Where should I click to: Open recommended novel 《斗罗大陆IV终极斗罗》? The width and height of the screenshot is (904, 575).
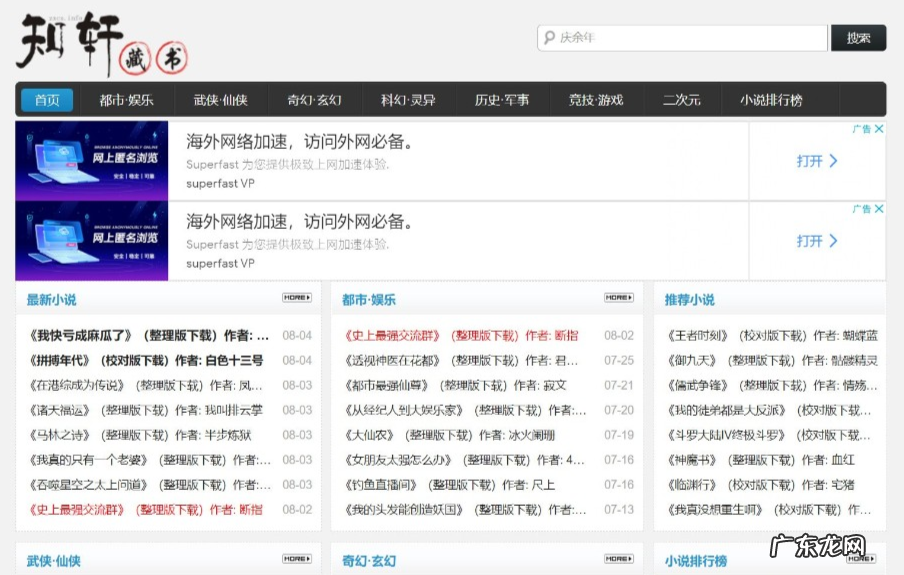coord(769,435)
